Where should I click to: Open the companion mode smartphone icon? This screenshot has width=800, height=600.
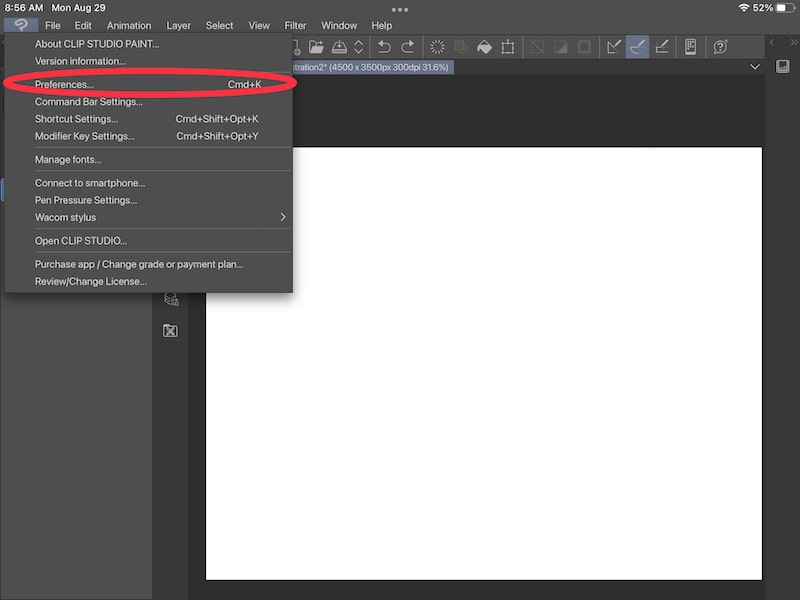pos(688,46)
